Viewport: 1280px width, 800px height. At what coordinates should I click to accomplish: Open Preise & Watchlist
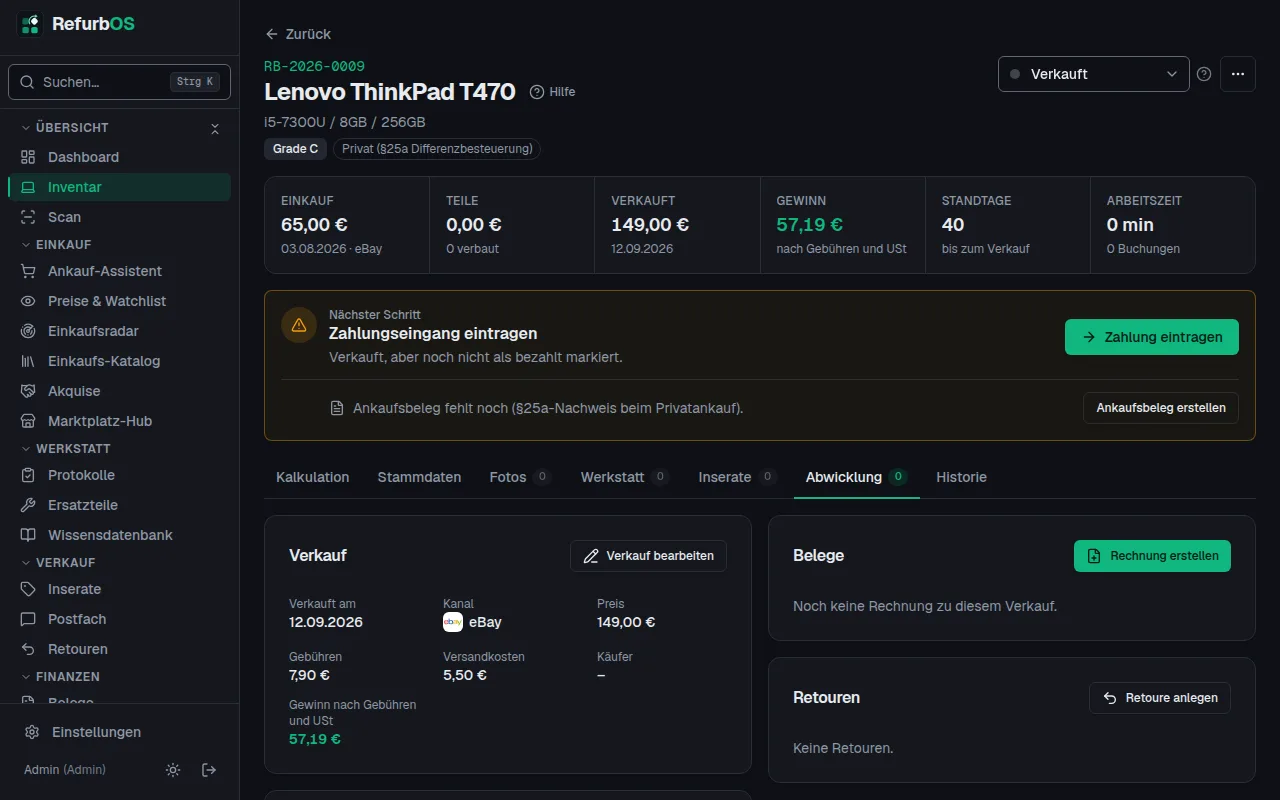click(119, 301)
